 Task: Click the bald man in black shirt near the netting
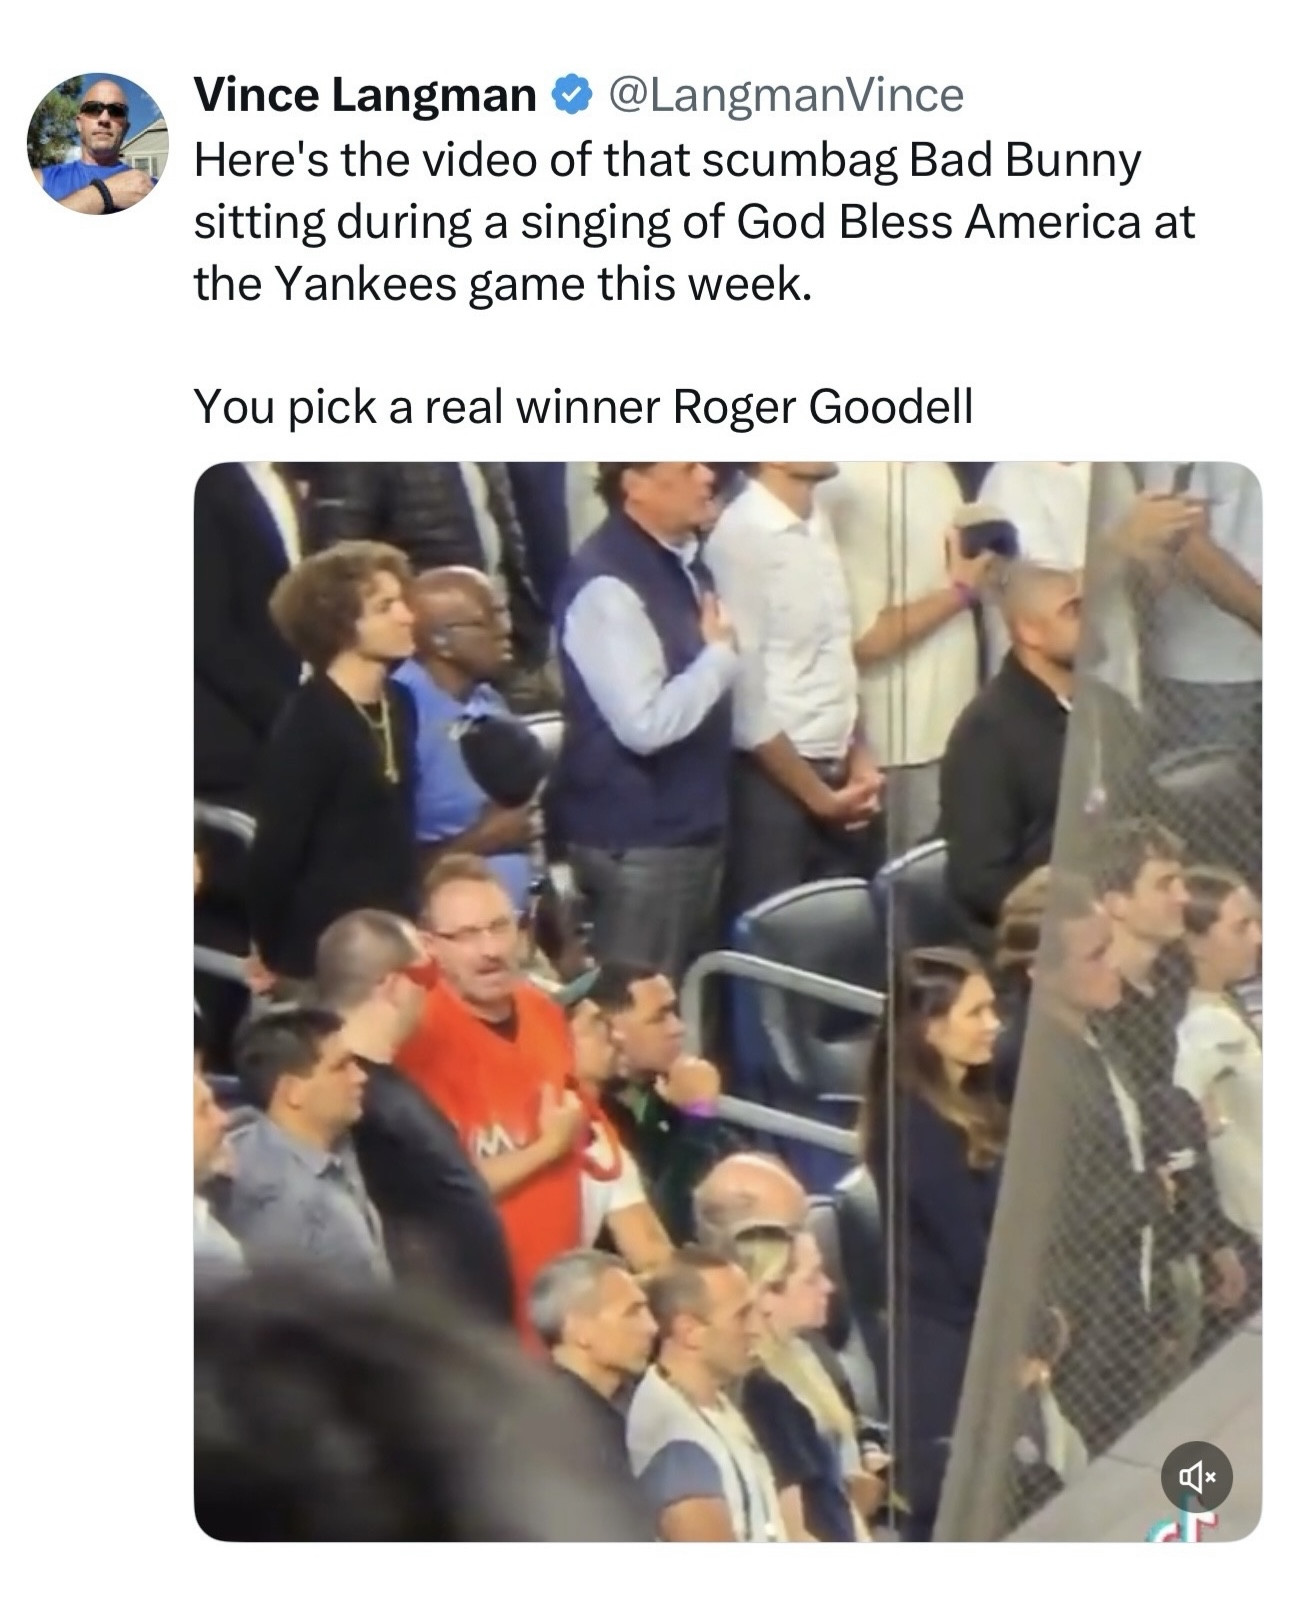[x=1010, y=740]
